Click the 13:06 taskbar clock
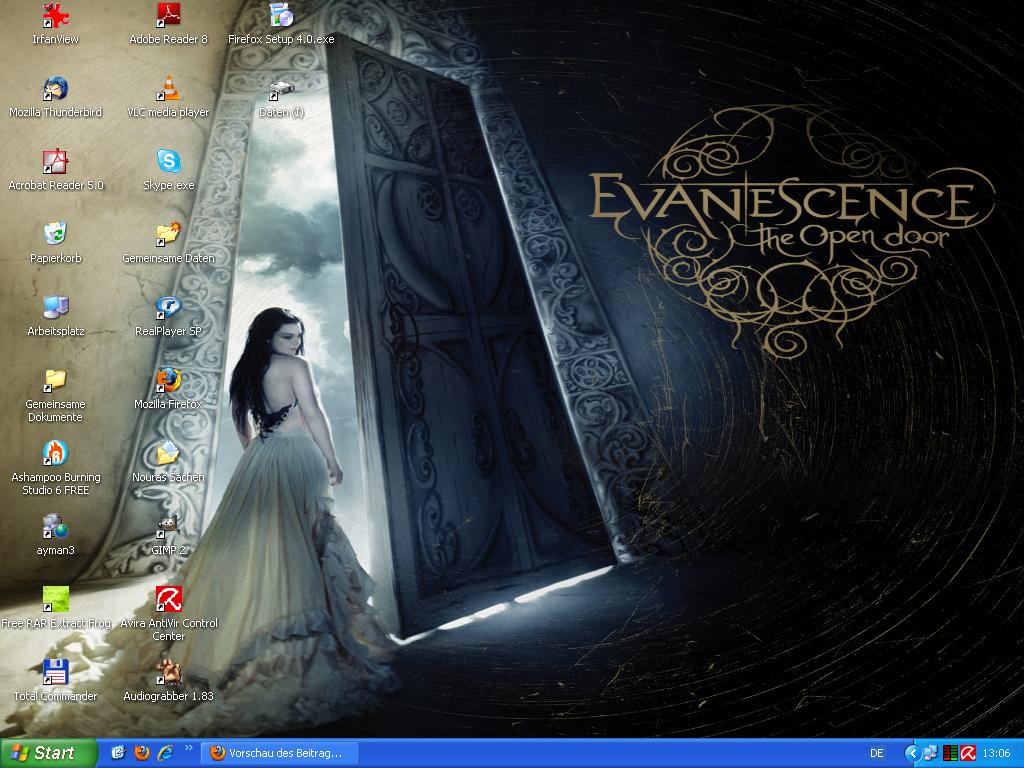 pos(996,754)
